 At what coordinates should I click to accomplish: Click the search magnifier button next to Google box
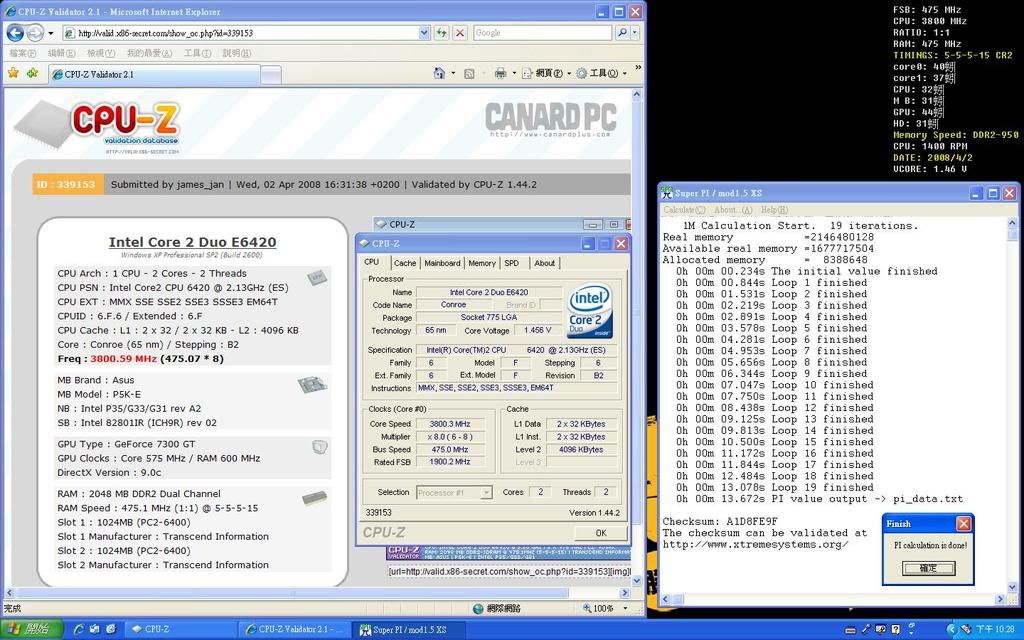[622, 33]
